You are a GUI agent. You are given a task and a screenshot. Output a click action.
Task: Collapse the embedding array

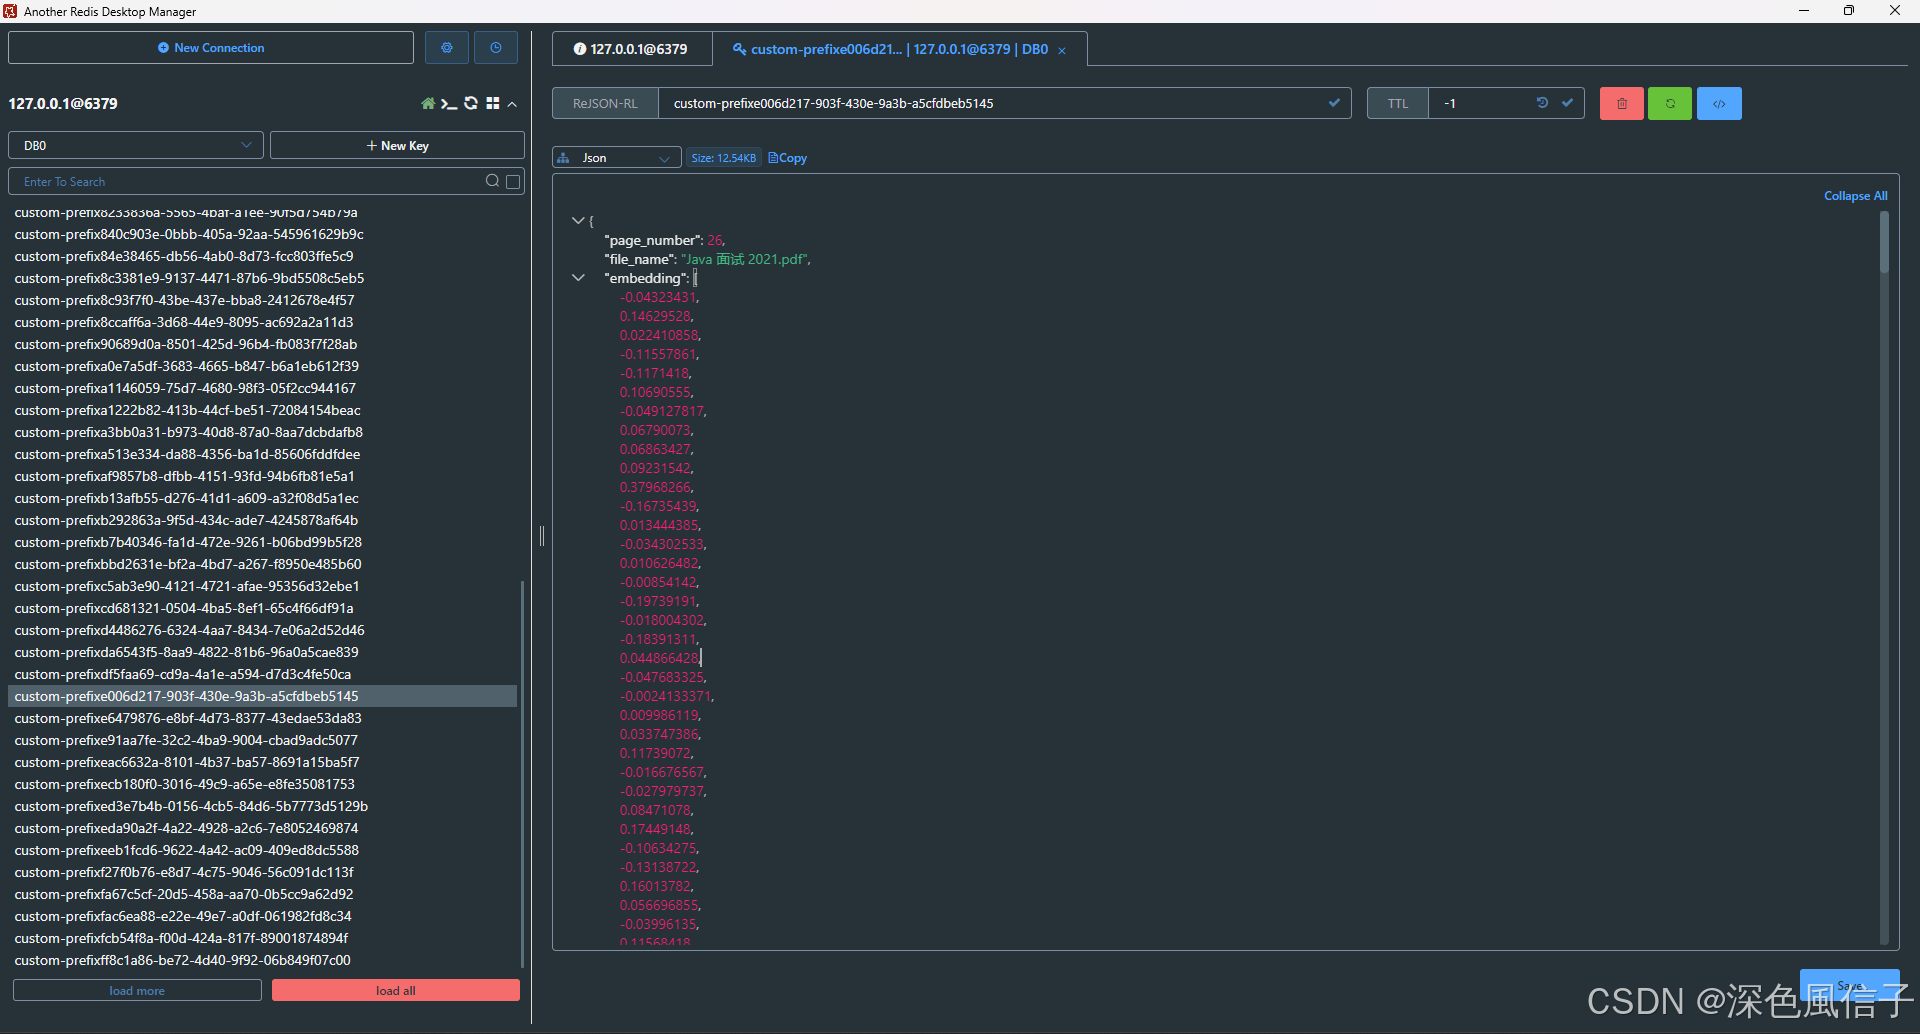pyautogui.click(x=578, y=278)
